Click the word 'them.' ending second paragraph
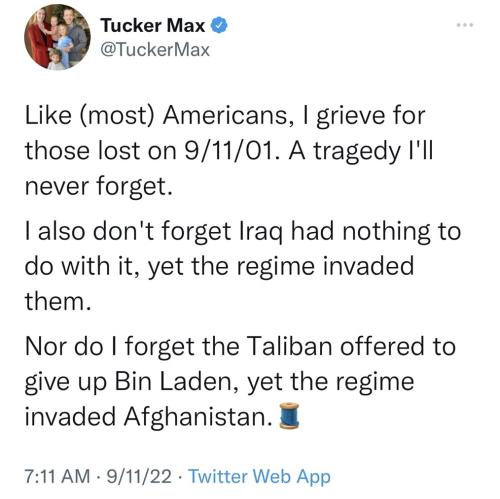The height and width of the screenshot is (499, 500). click(58, 301)
